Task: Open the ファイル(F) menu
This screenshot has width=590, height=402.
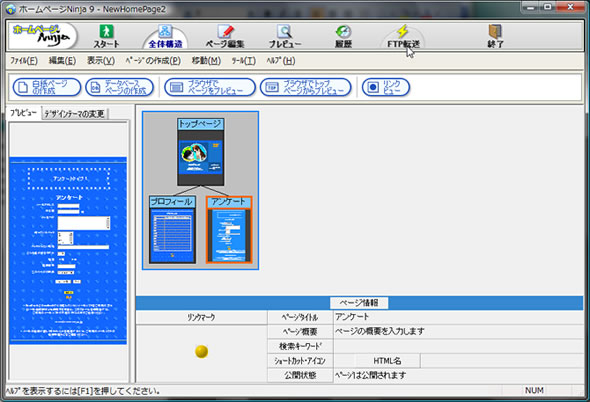Action: tap(23, 61)
